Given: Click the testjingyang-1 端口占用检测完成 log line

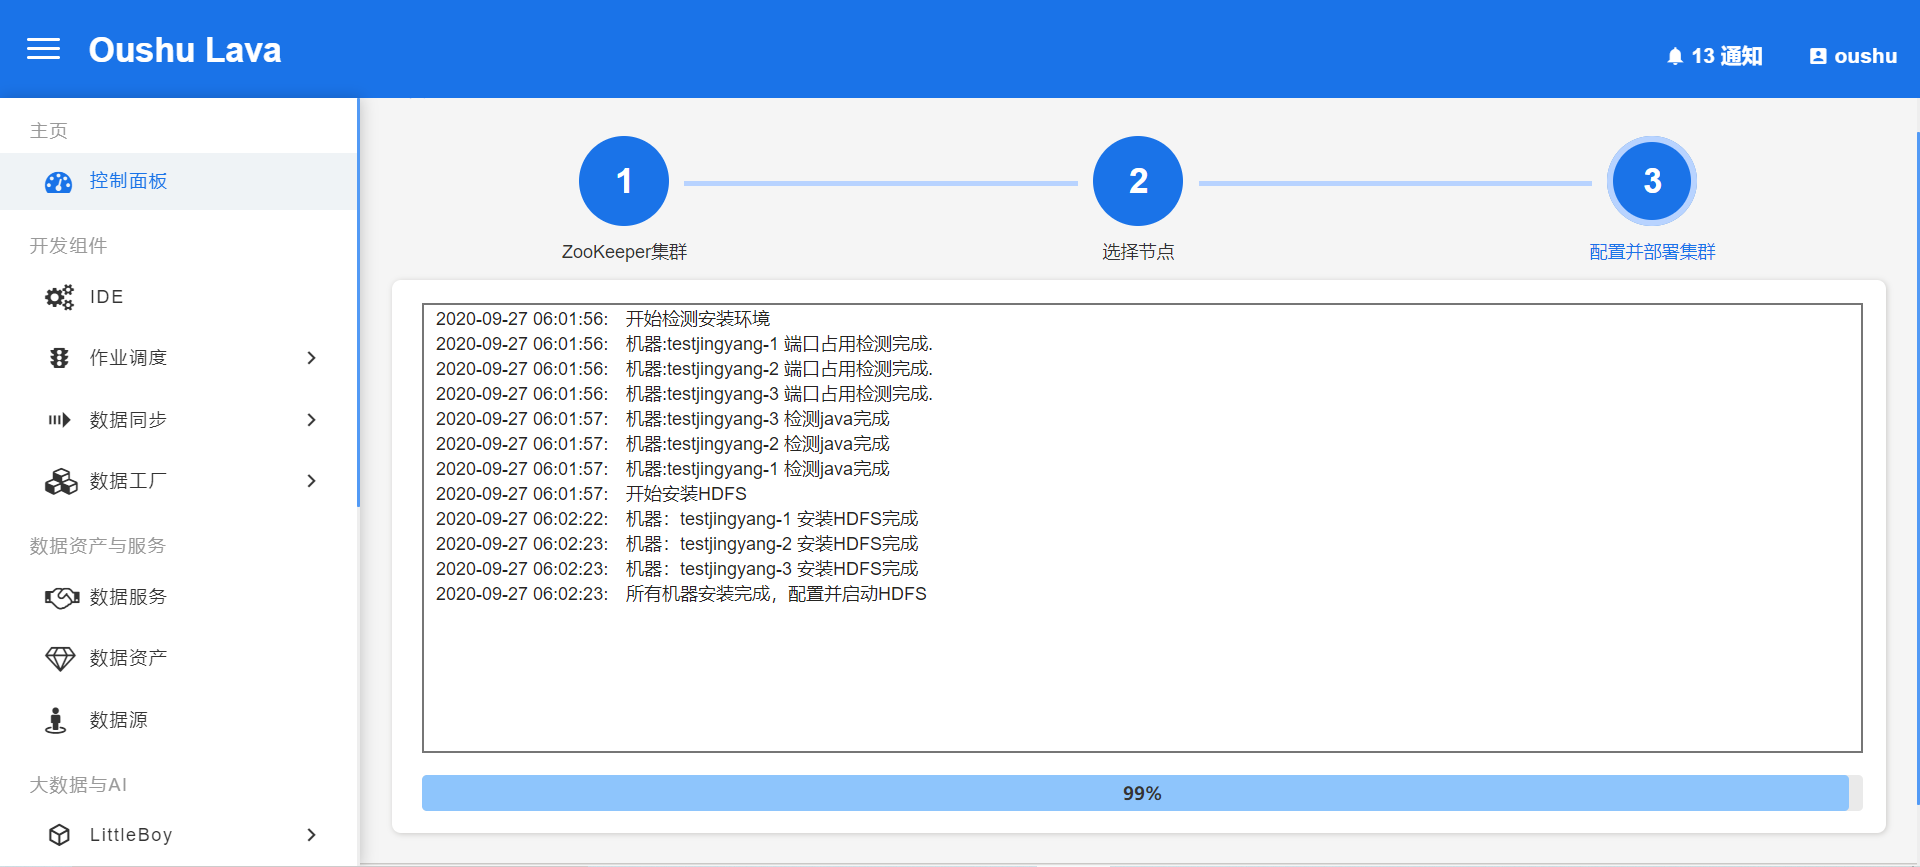Looking at the screenshot, I should coord(684,344).
